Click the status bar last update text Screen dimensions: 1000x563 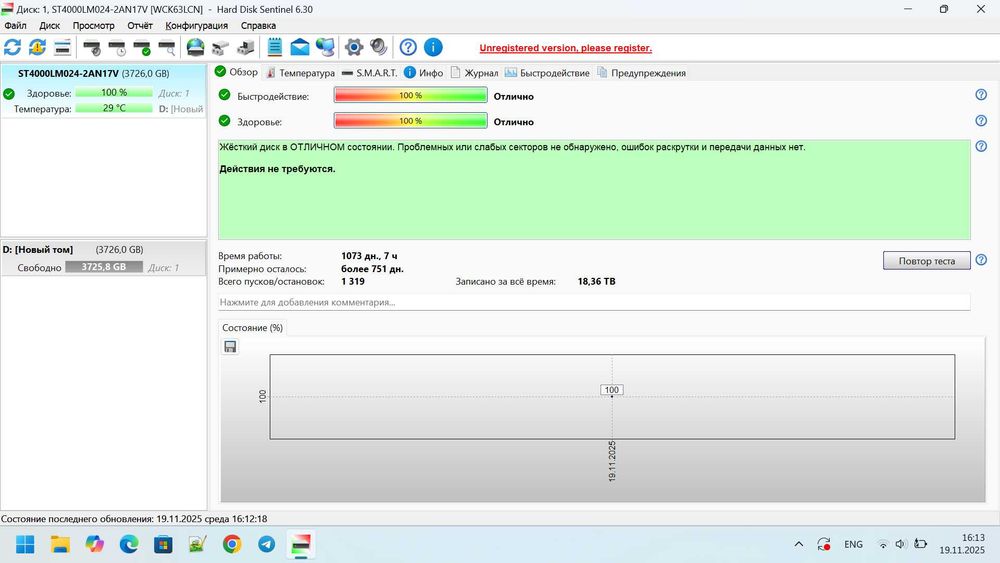(134, 519)
